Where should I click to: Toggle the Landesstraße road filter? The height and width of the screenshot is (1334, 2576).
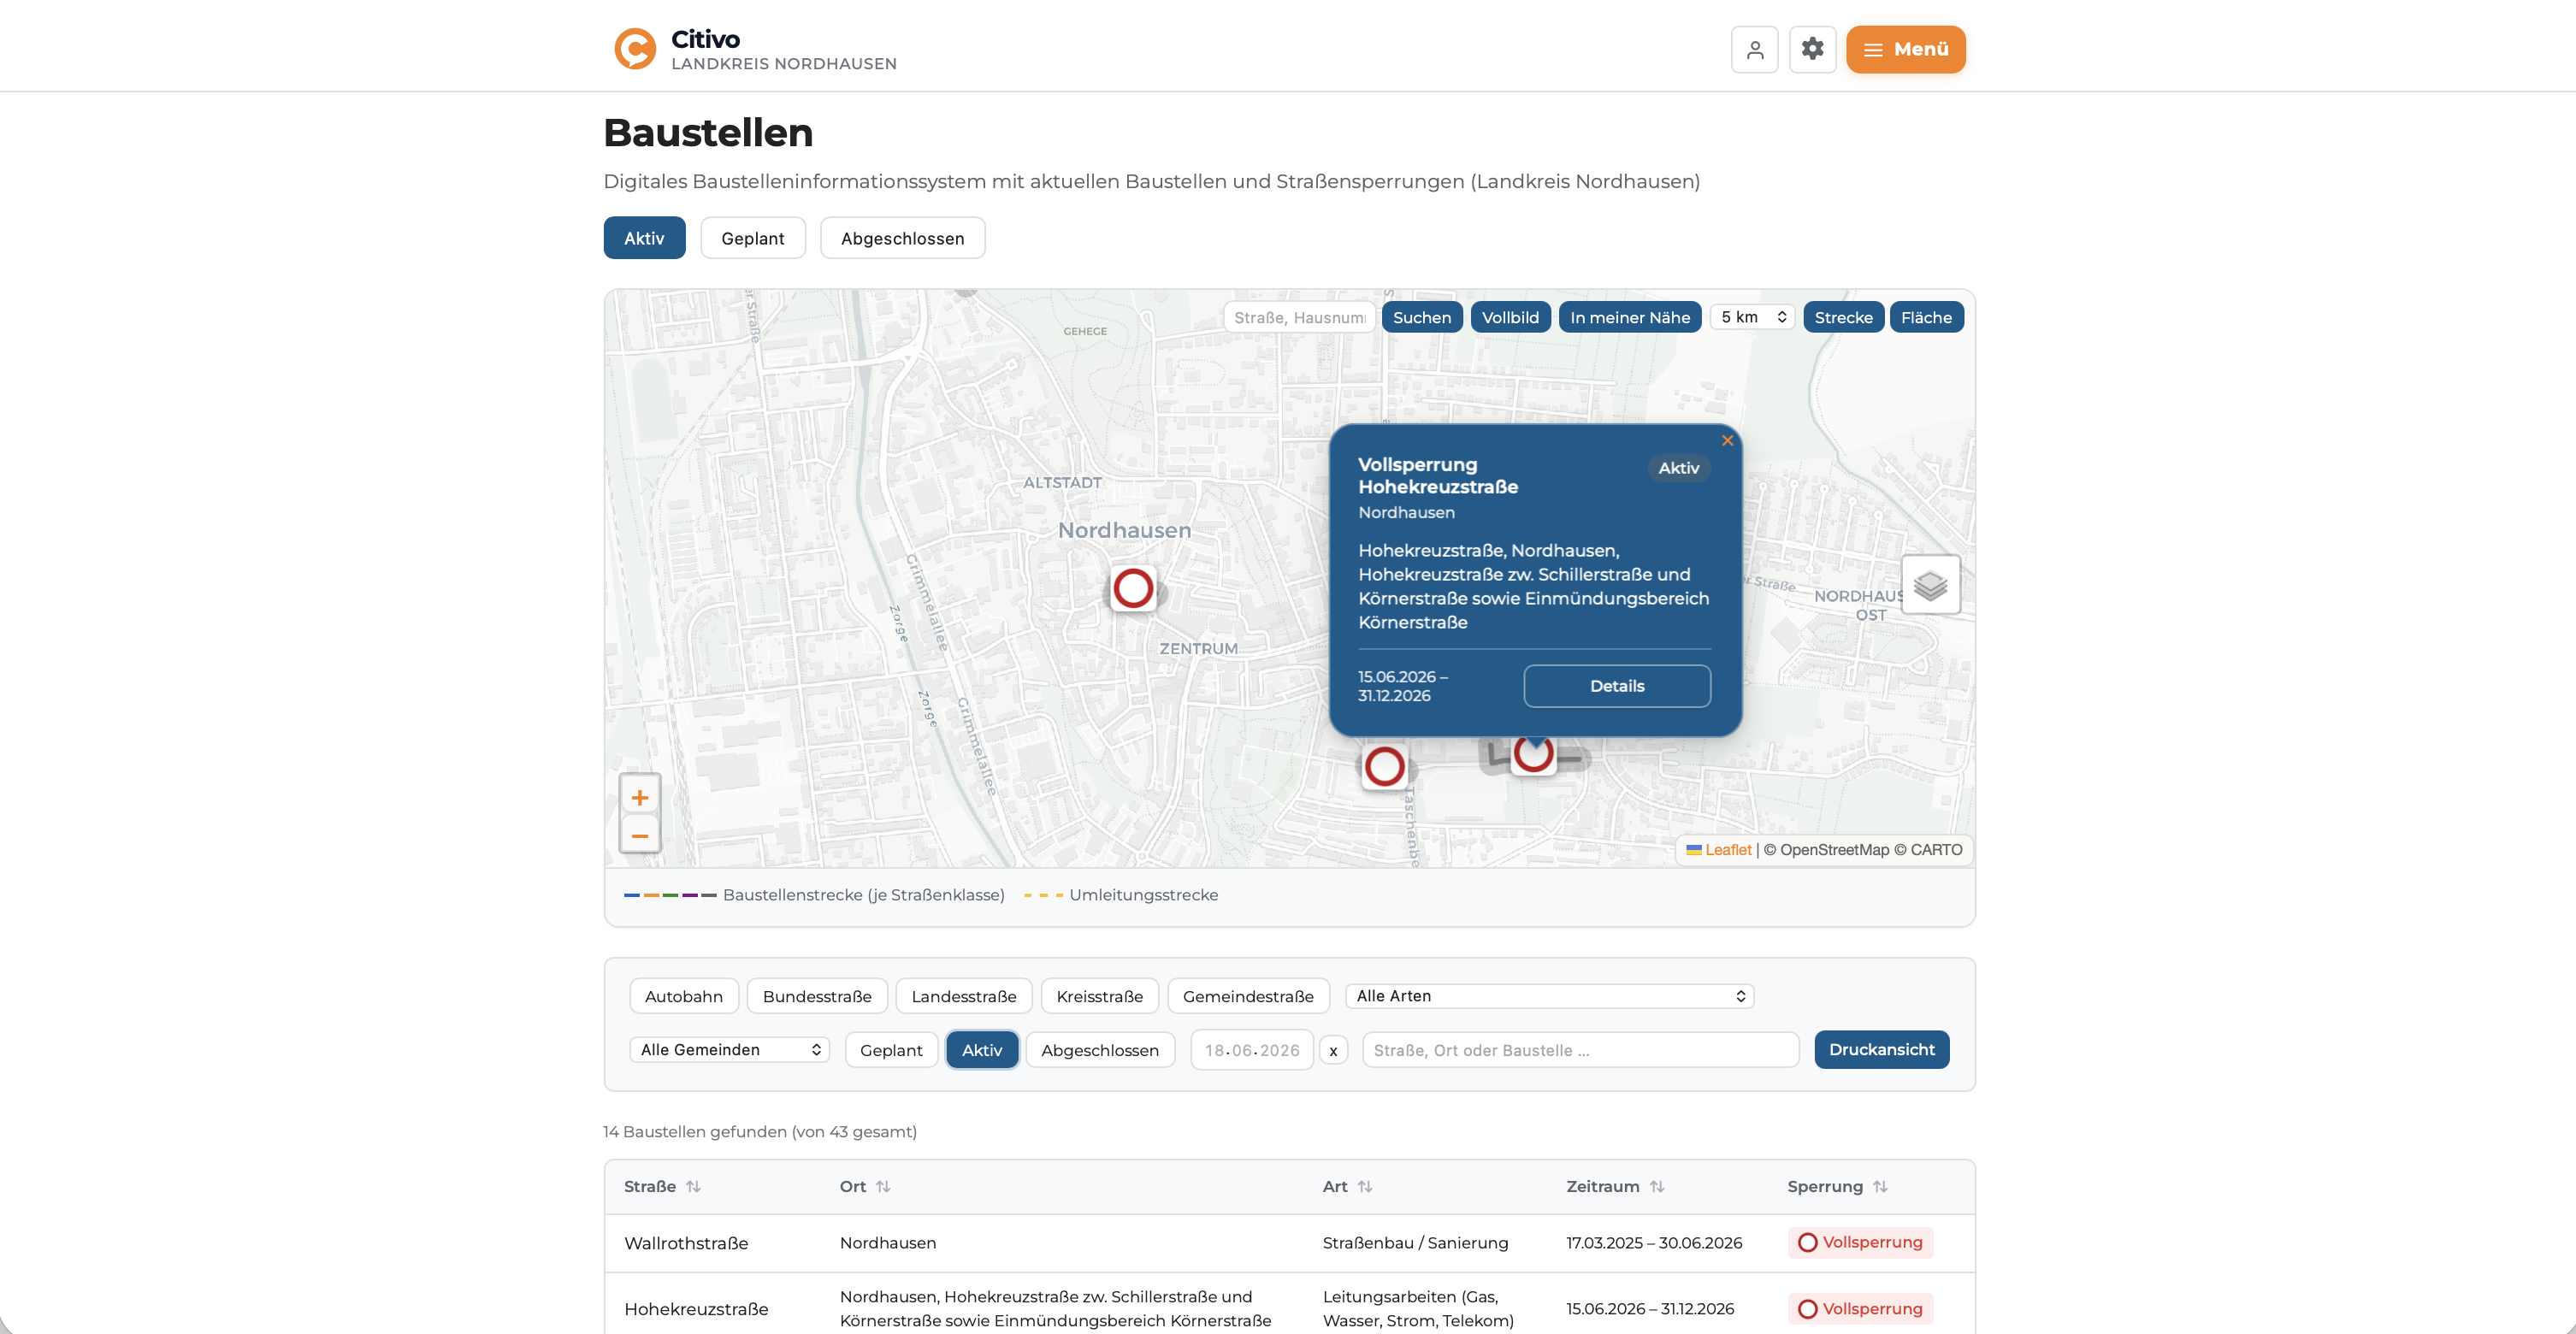tap(963, 996)
